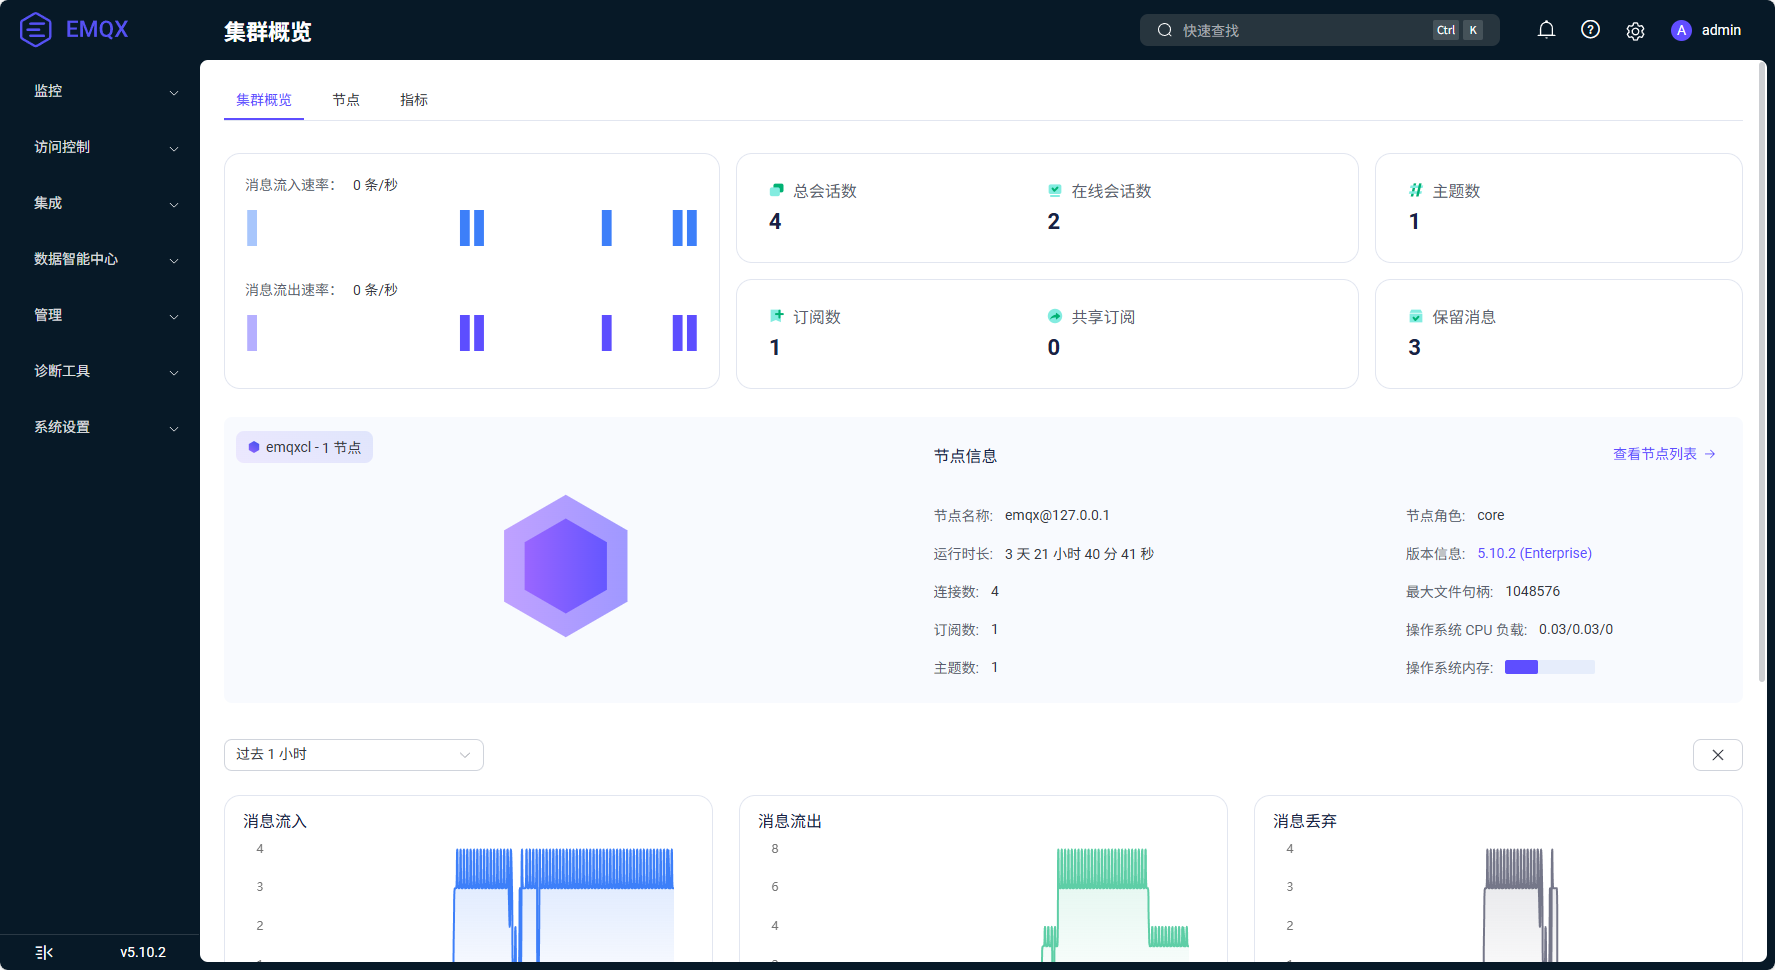Click the retained messages icon
The height and width of the screenshot is (970, 1775).
tap(1415, 317)
